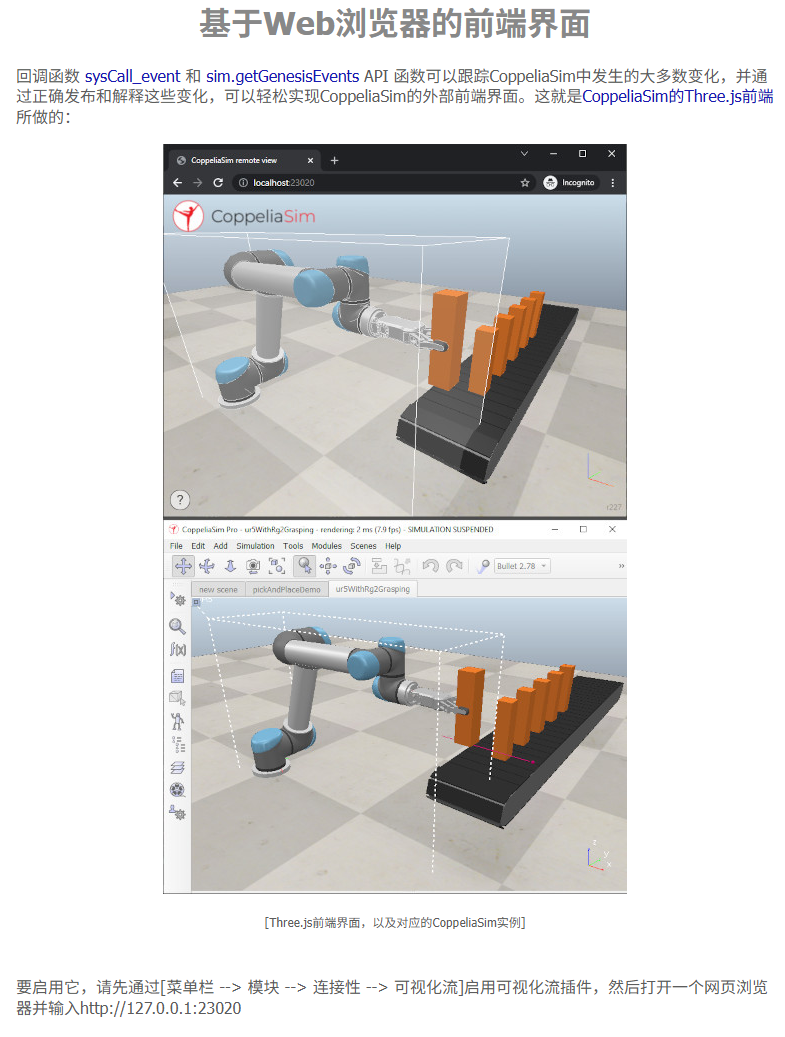
Task: Reload the localhost page in the browser
Action: (218, 183)
